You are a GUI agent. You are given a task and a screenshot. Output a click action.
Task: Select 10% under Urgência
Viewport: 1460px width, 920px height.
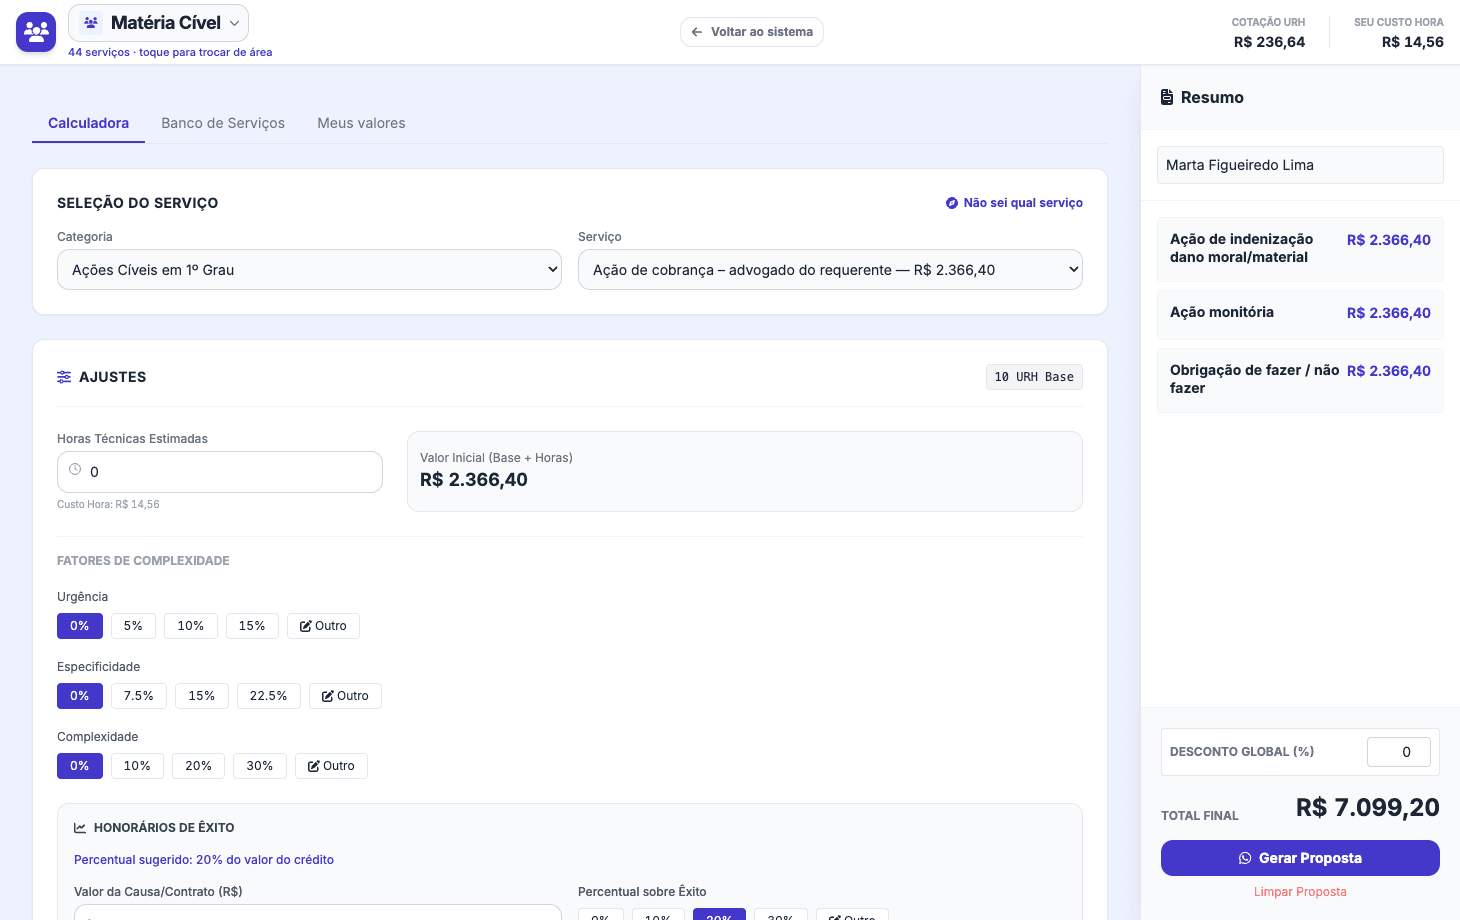click(191, 626)
